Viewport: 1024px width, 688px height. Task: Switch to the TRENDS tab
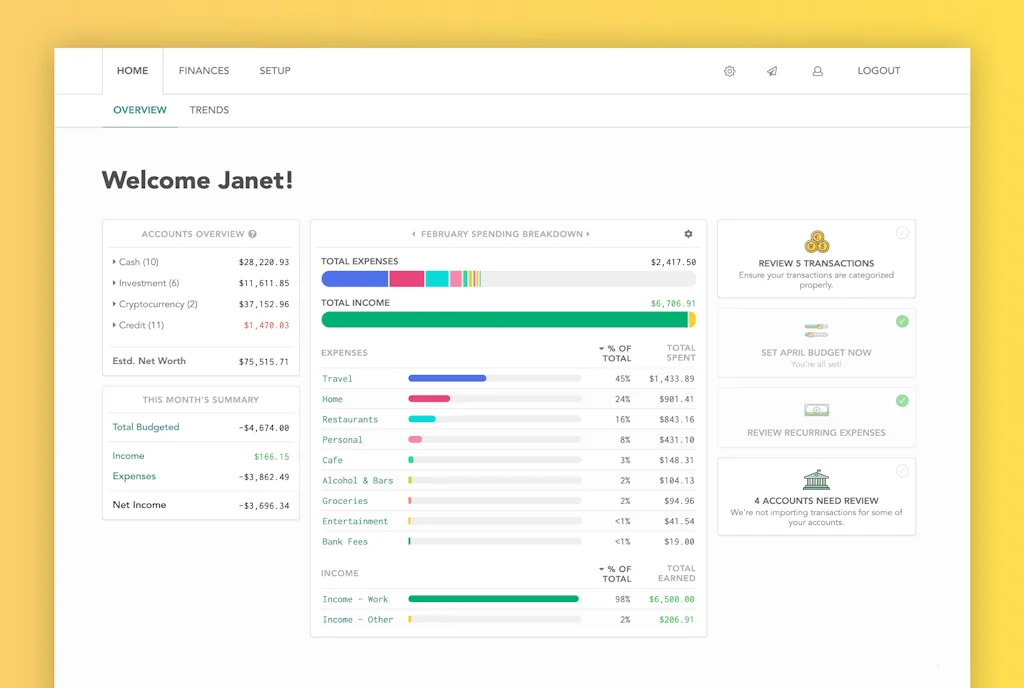209,110
